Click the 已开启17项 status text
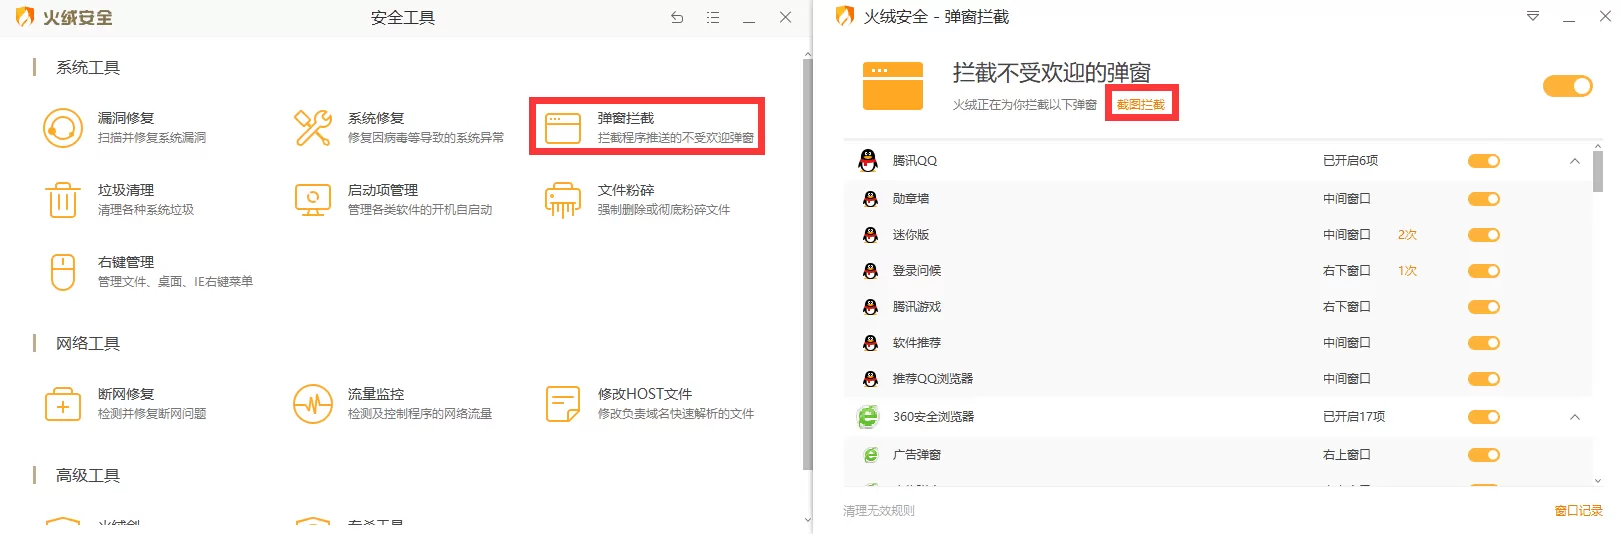This screenshot has width=1620, height=534. tap(1354, 417)
